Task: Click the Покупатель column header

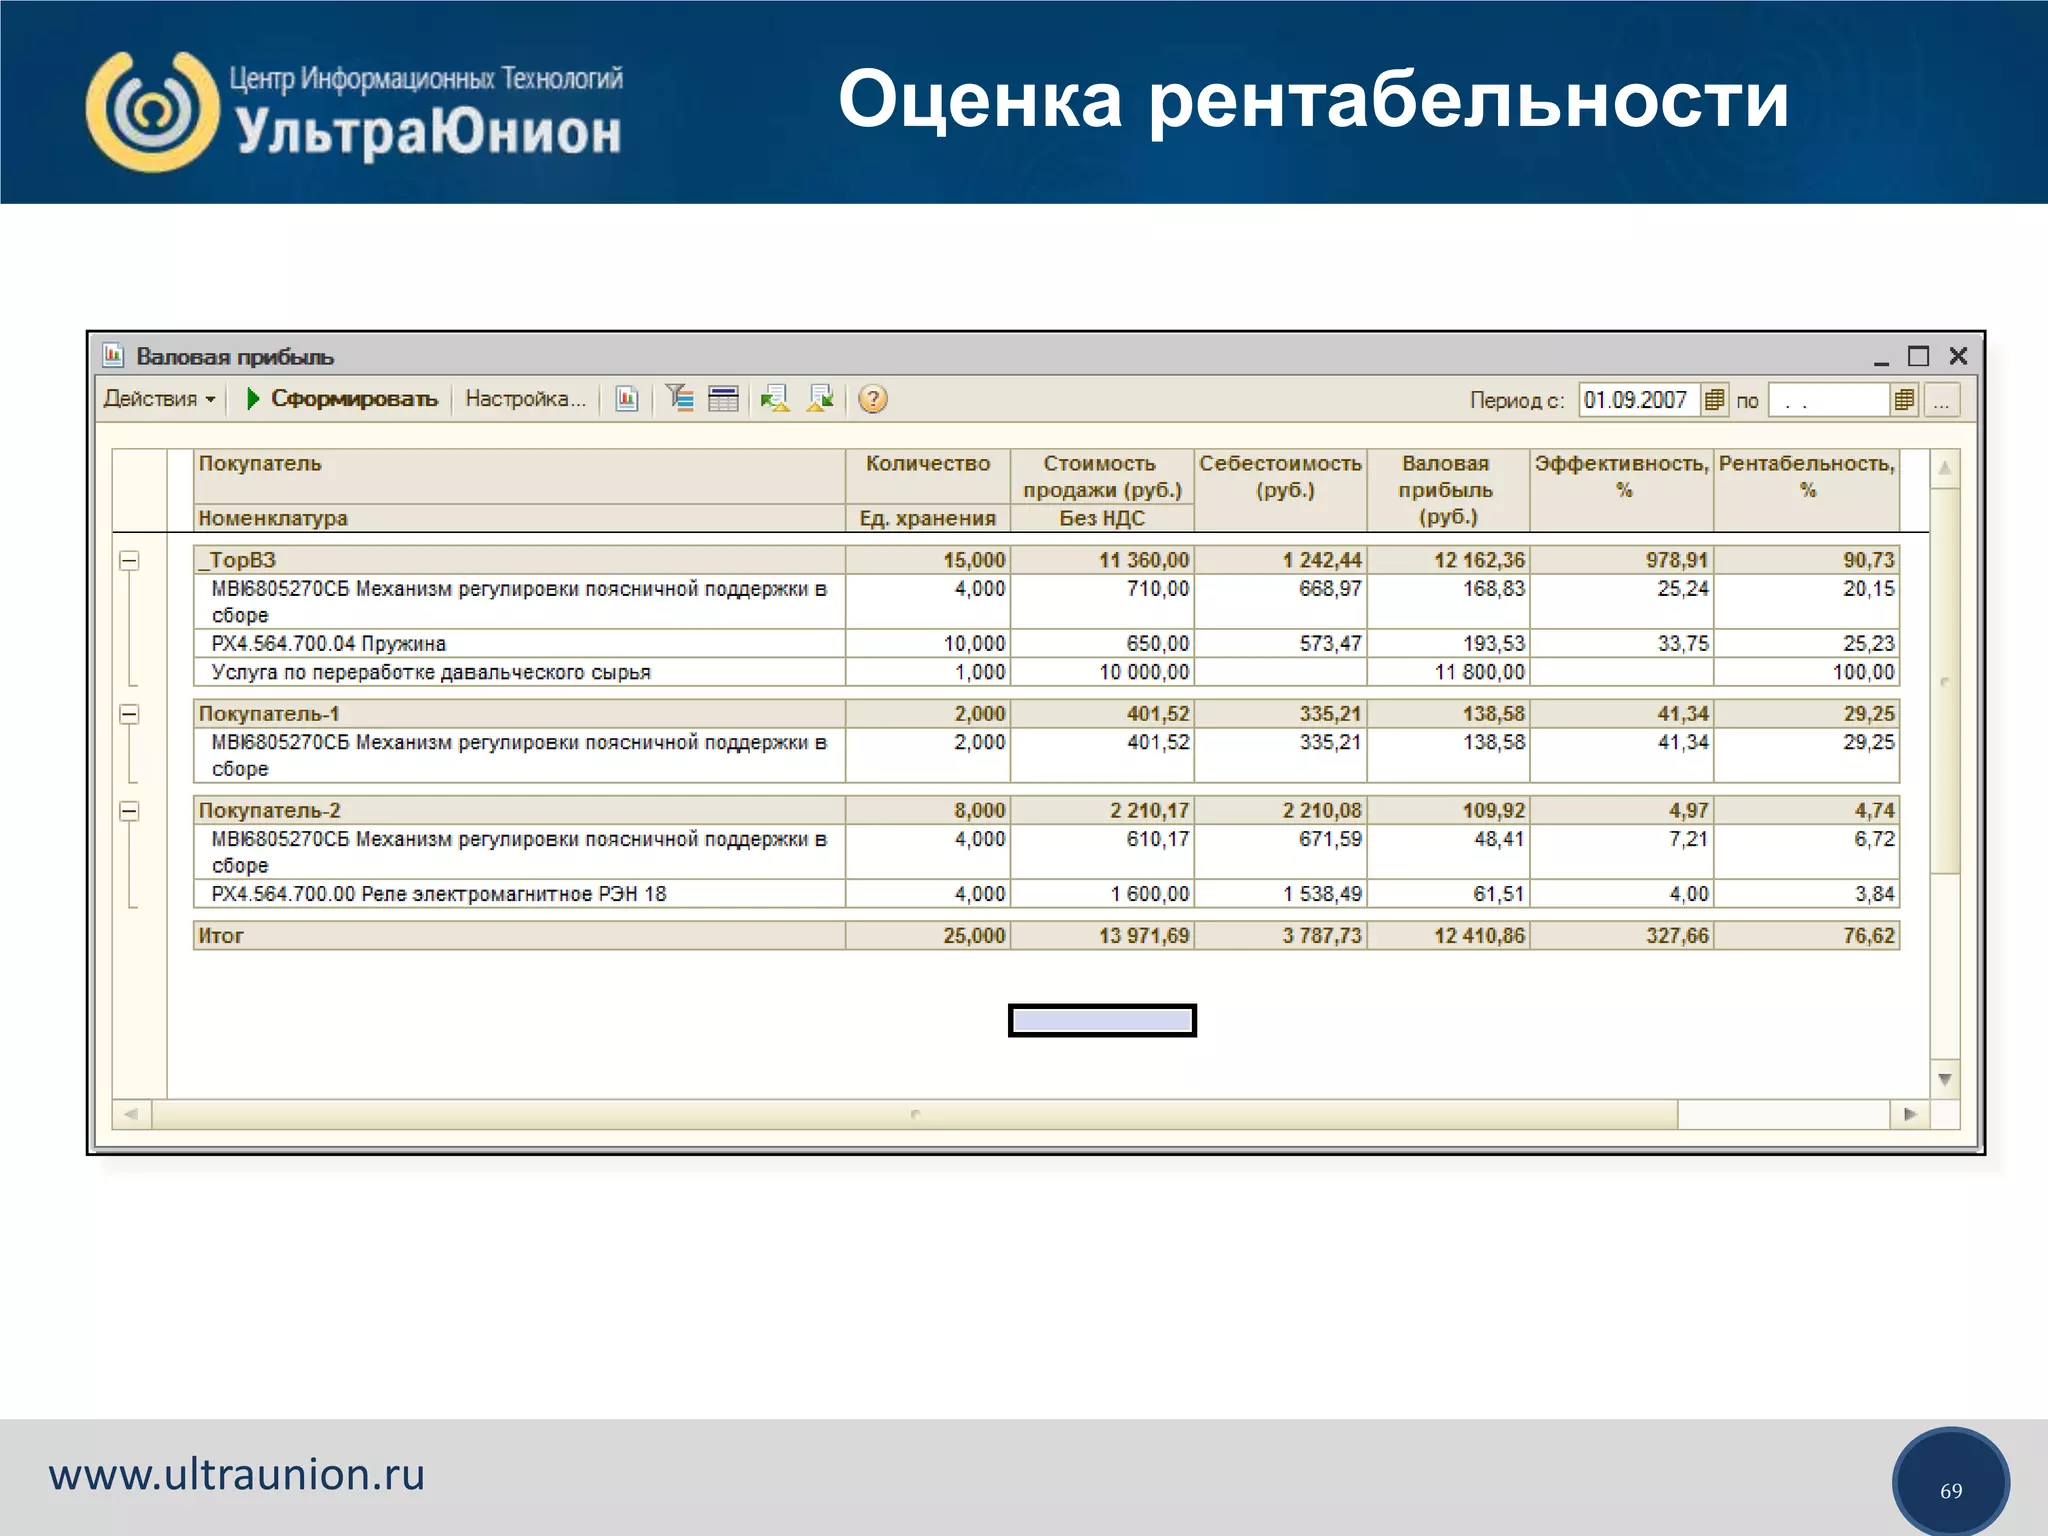Action: tap(519, 477)
